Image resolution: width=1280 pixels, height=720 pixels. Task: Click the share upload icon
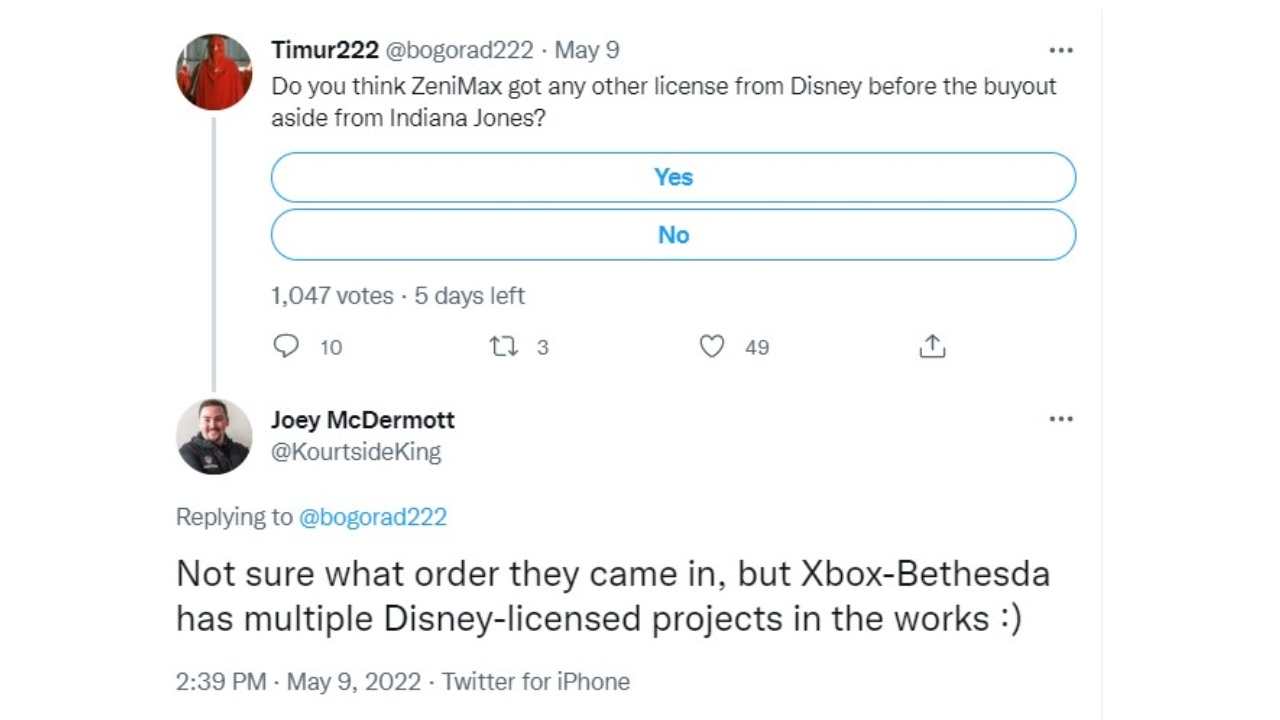pyautogui.click(x=931, y=346)
